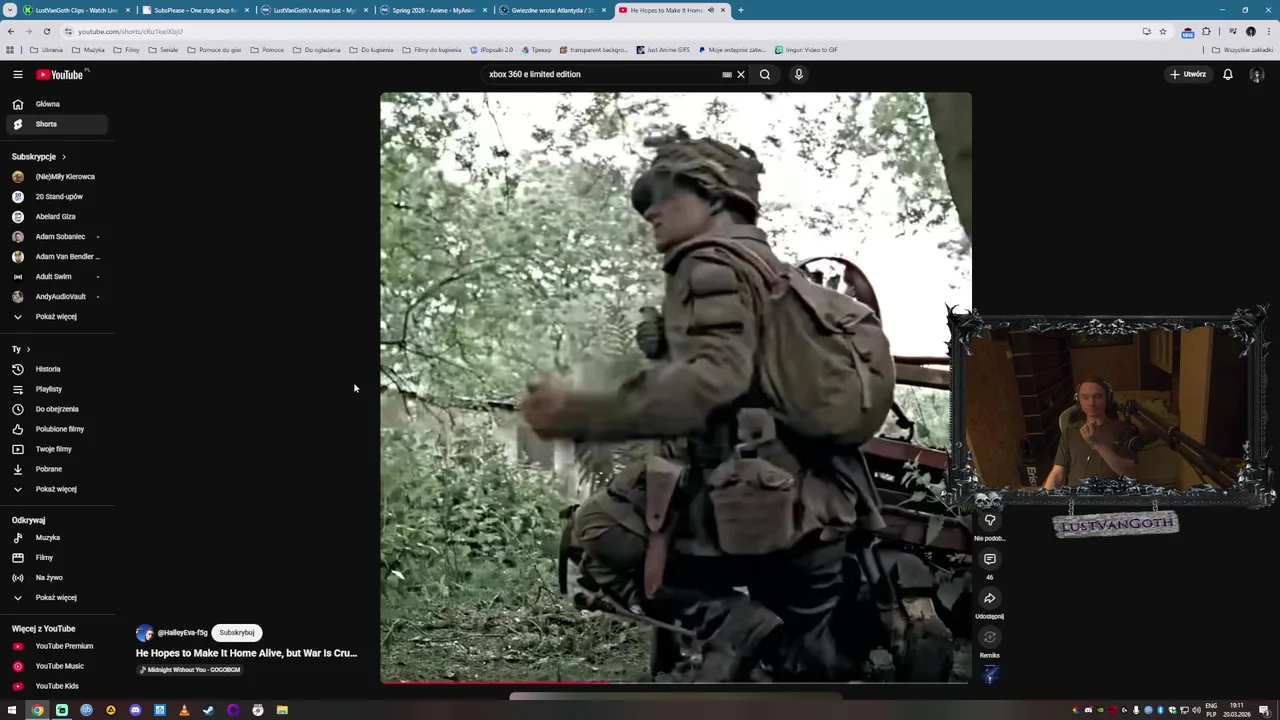Open the Adam Sobaniec channel
Viewport: 1280px width, 720px height.
click(55, 236)
